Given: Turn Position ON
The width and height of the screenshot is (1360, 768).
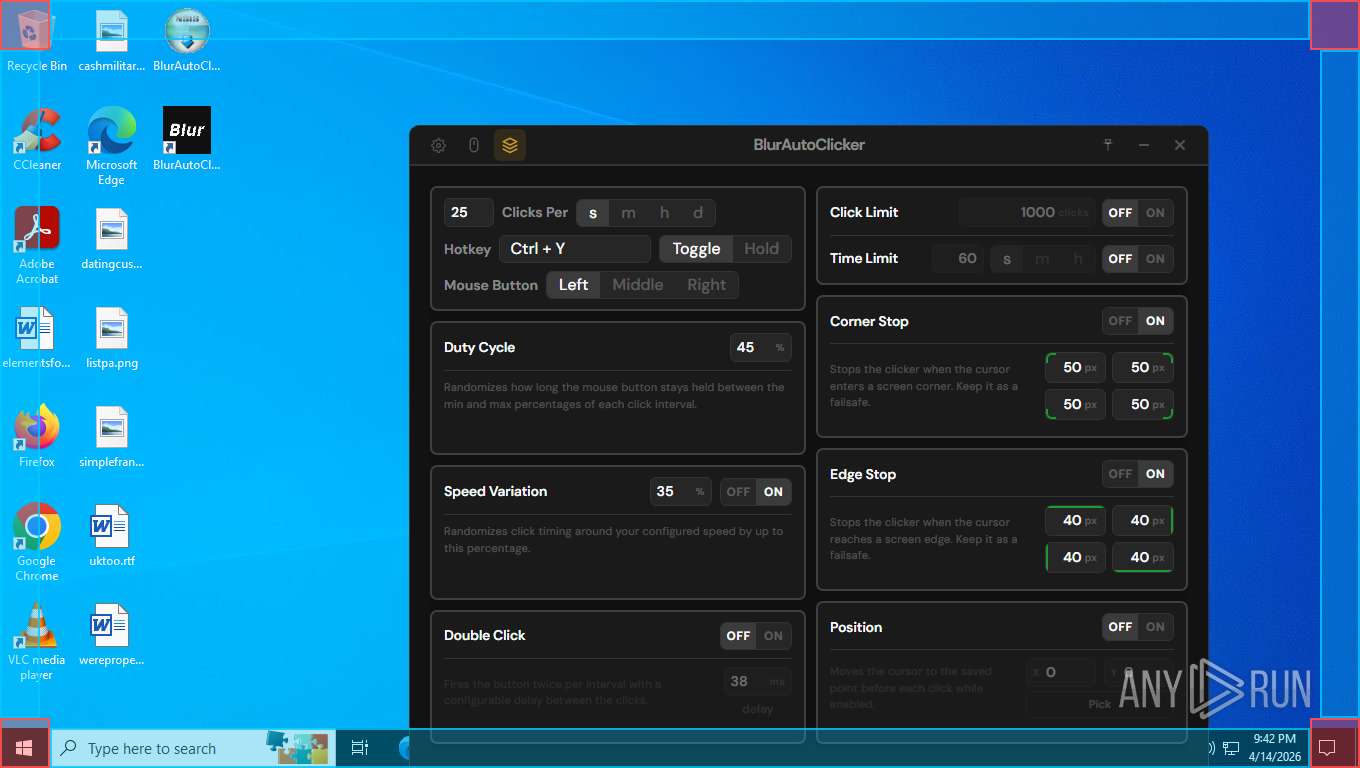Looking at the screenshot, I should pyautogui.click(x=1155, y=627).
